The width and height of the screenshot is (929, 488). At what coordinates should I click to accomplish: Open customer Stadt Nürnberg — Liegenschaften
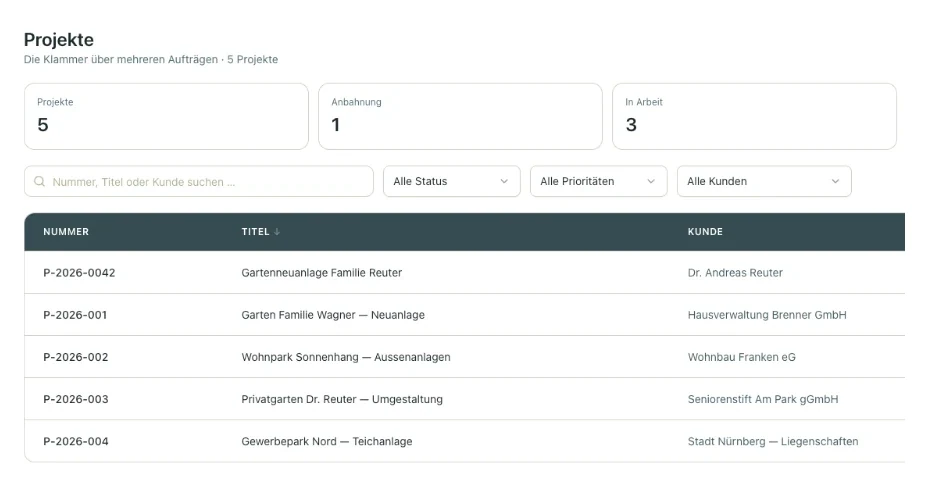pyautogui.click(x=773, y=441)
